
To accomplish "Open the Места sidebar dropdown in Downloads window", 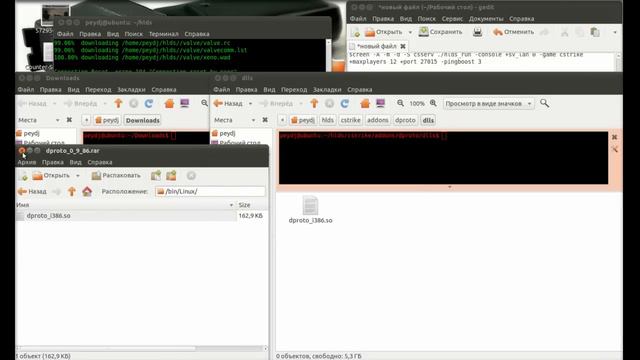I will pos(57,120).
